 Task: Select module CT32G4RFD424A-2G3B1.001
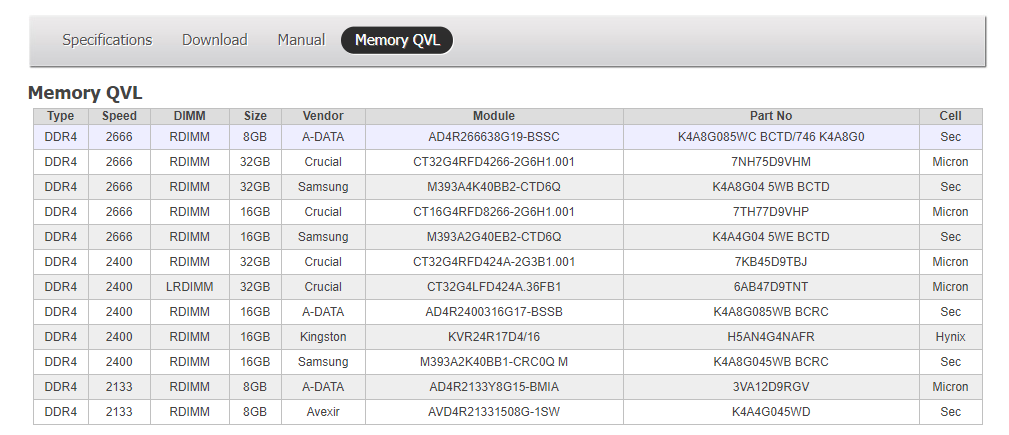point(494,262)
